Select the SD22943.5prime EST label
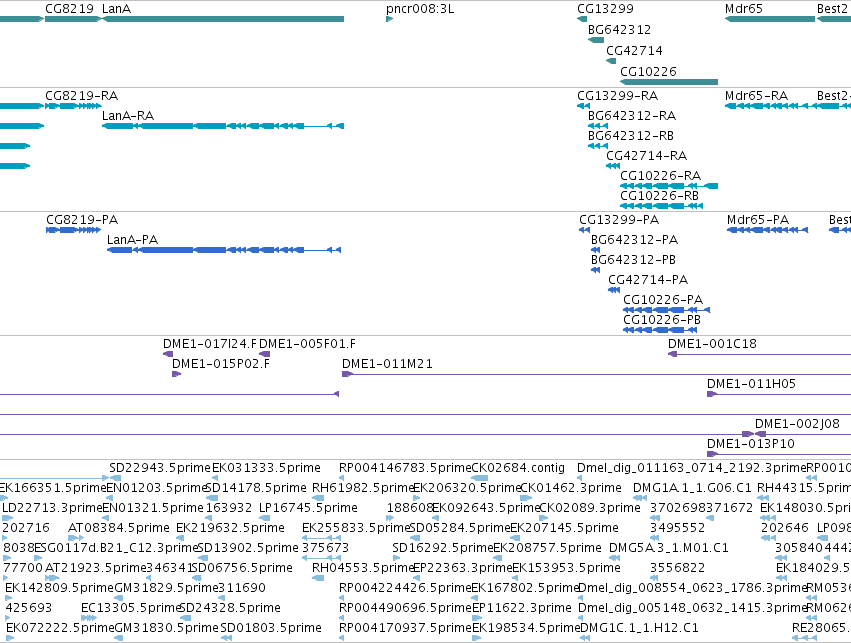851x643 pixels. (x=160, y=468)
